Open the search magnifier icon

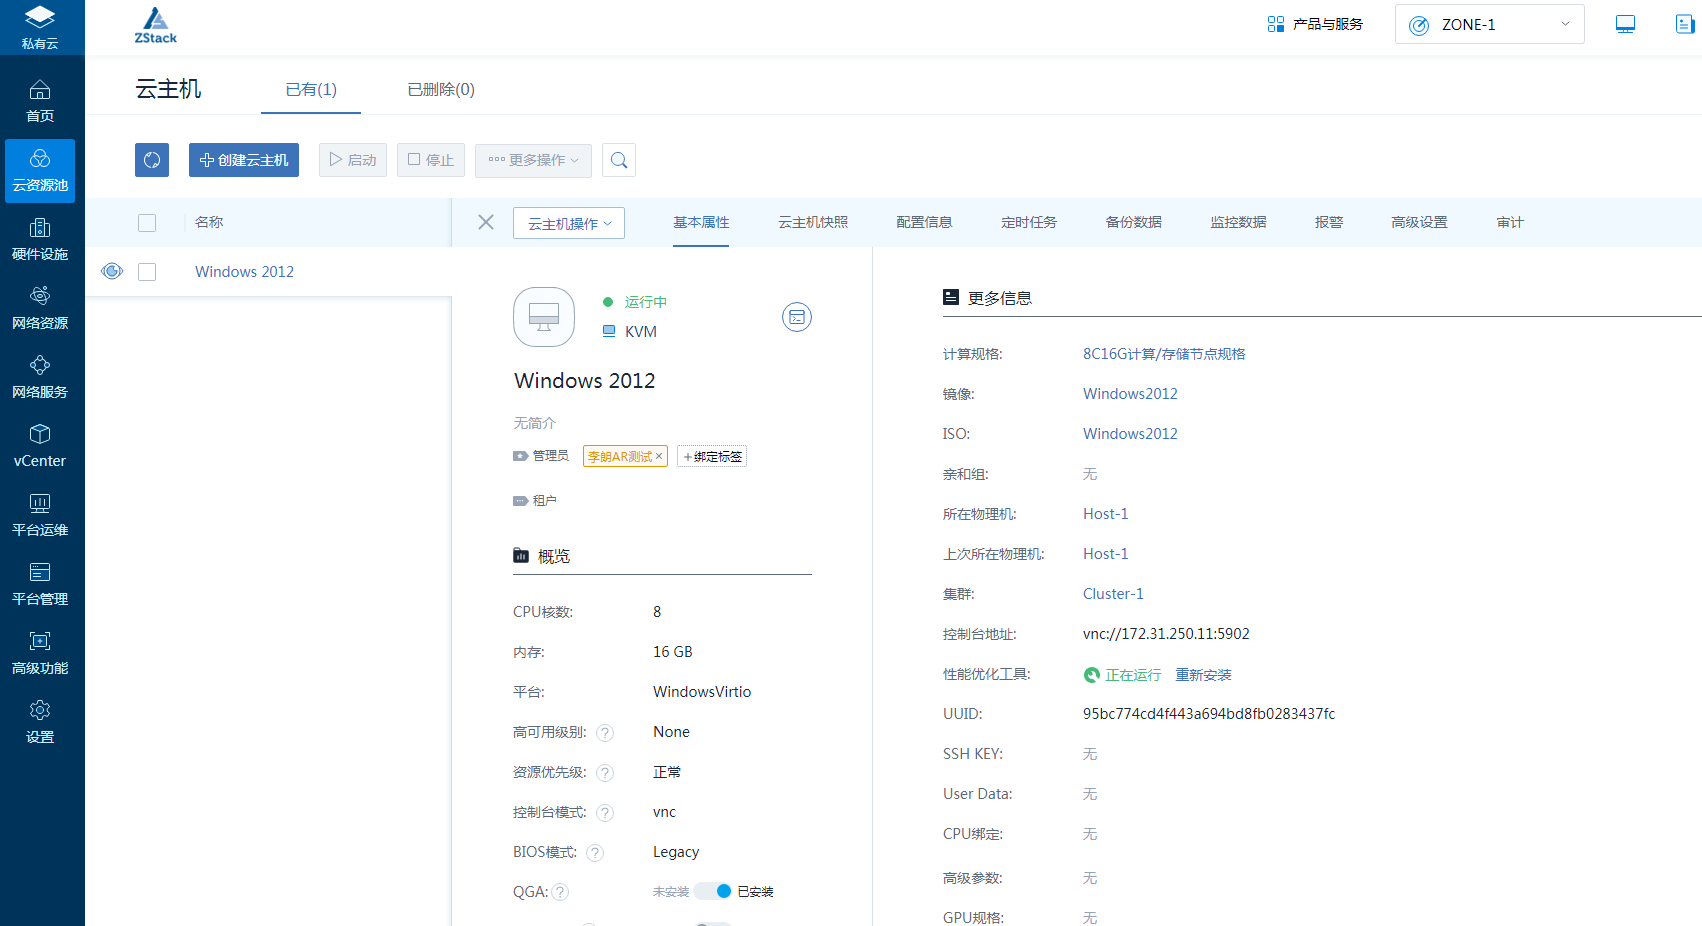click(619, 160)
